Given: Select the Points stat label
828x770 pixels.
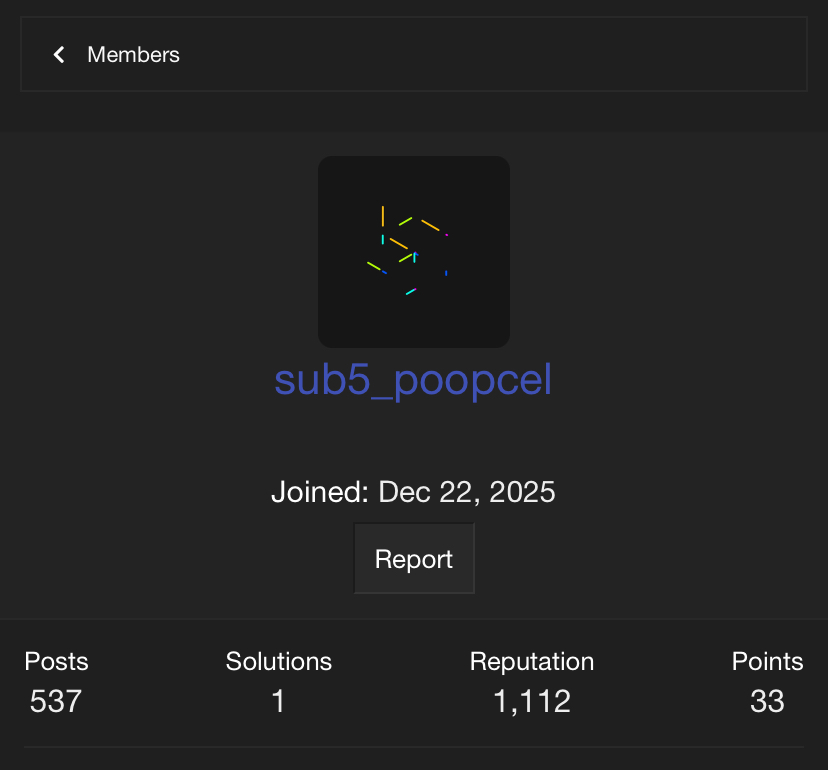Looking at the screenshot, I should (767, 662).
